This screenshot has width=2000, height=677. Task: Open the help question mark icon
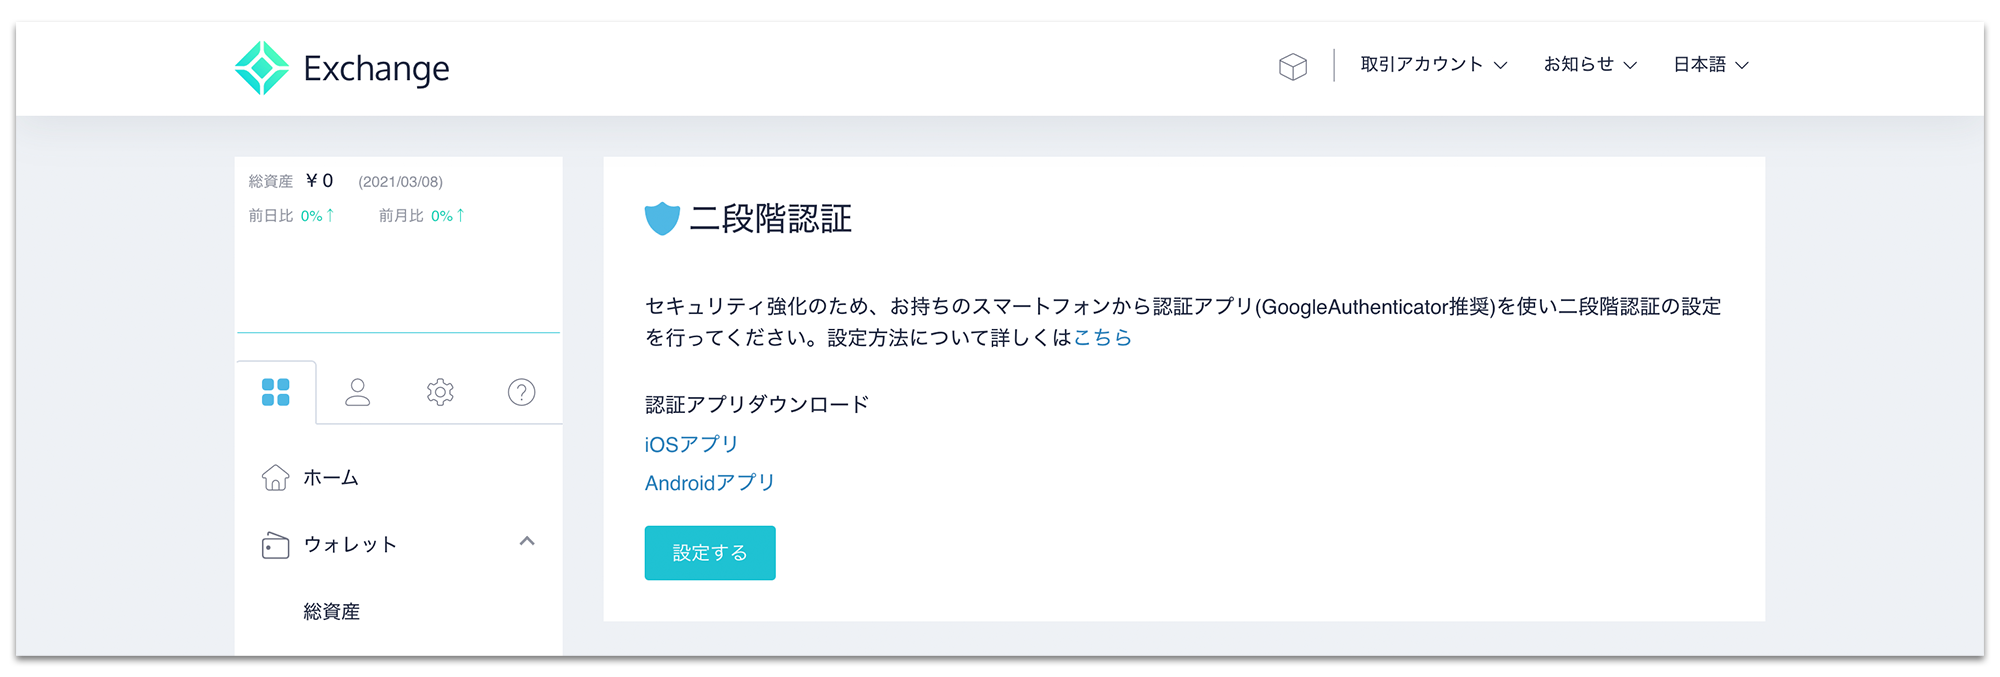click(520, 392)
